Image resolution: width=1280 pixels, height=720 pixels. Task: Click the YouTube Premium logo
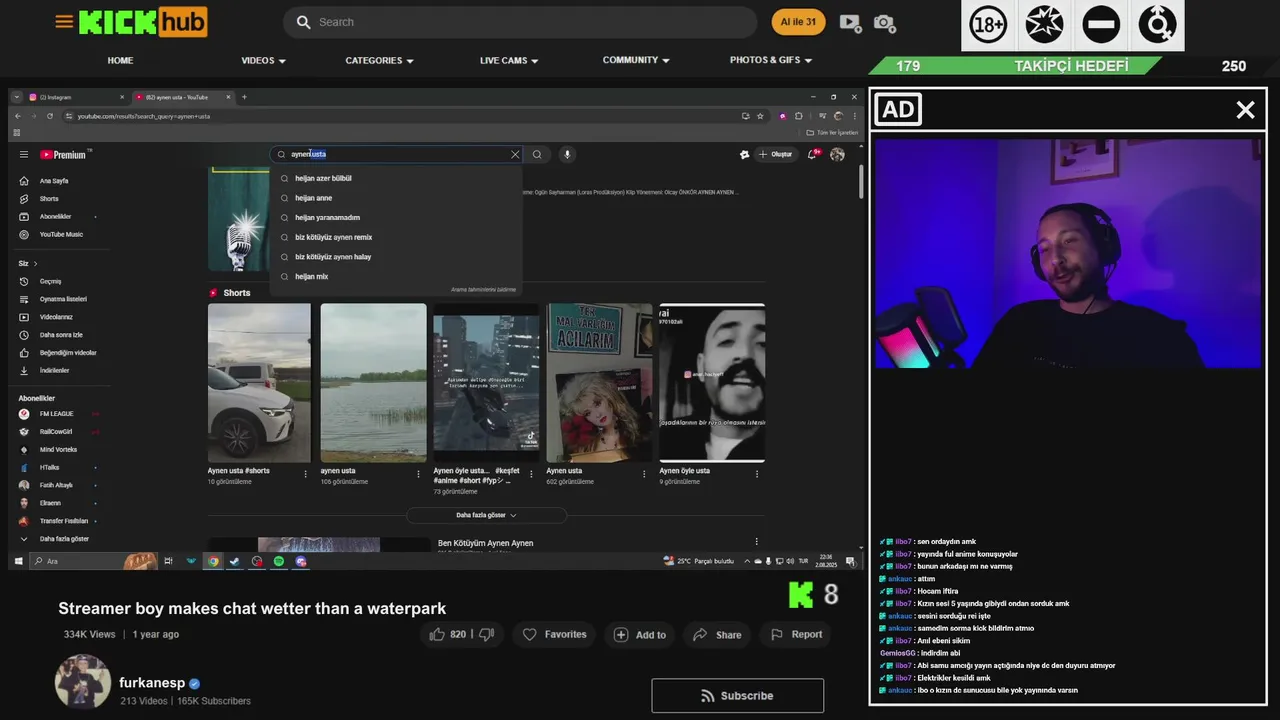coord(65,154)
